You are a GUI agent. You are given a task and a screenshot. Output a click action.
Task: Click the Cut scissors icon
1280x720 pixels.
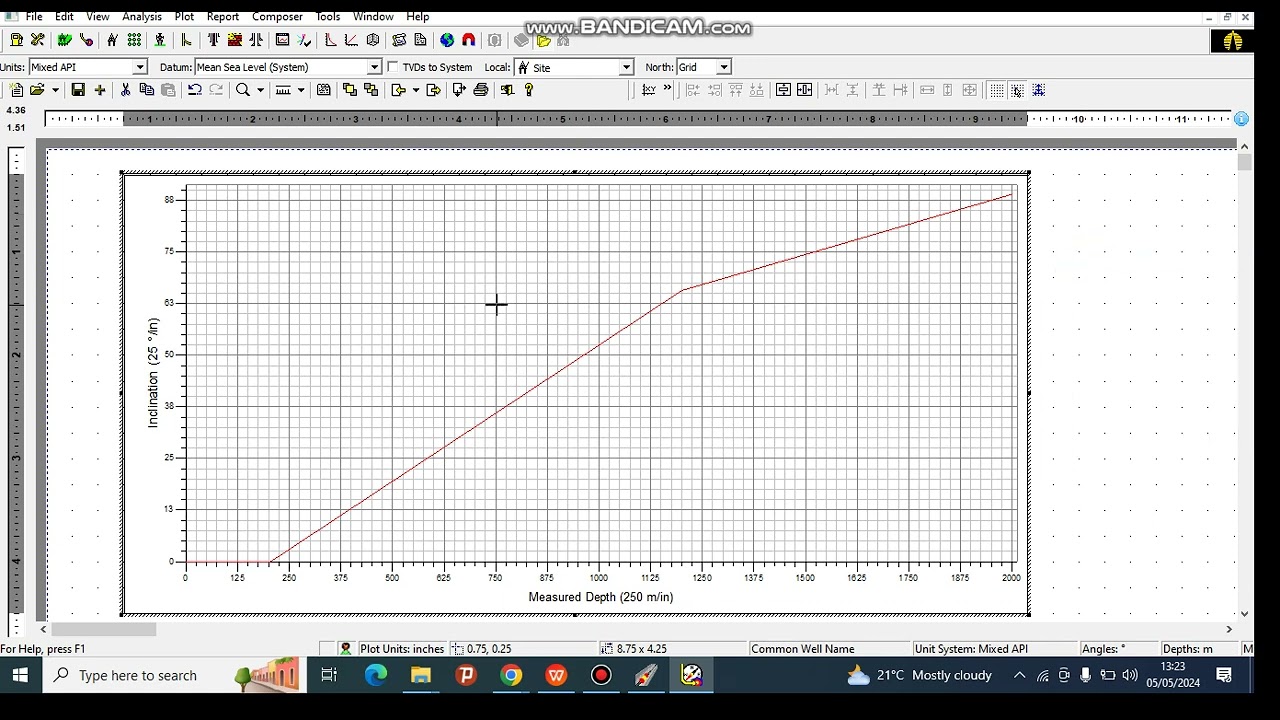(x=125, y=90)
